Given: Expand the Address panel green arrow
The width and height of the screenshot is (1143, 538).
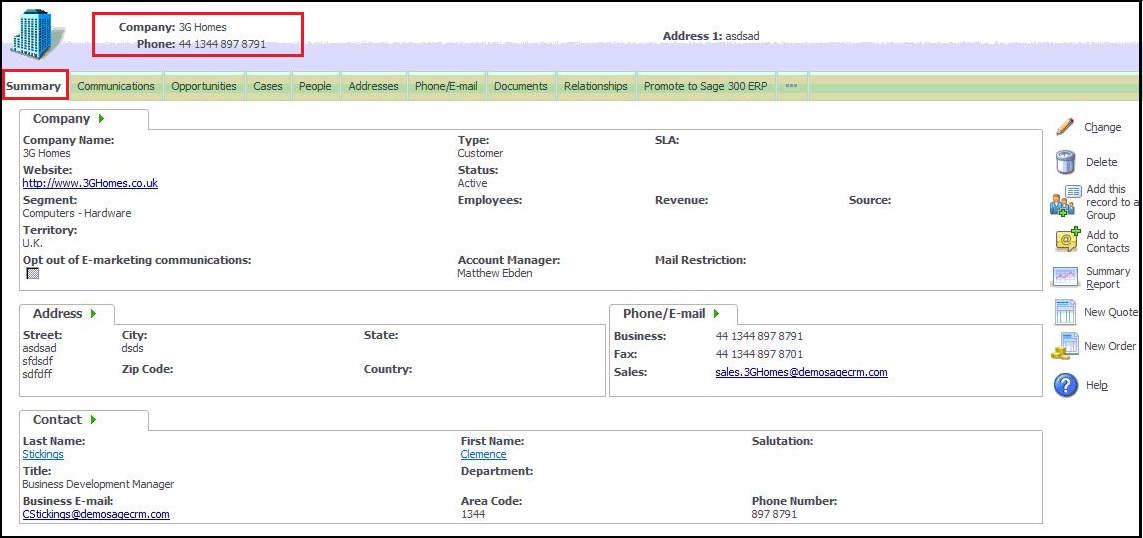Looking at the screenshot, I should [x=93, y=313].
